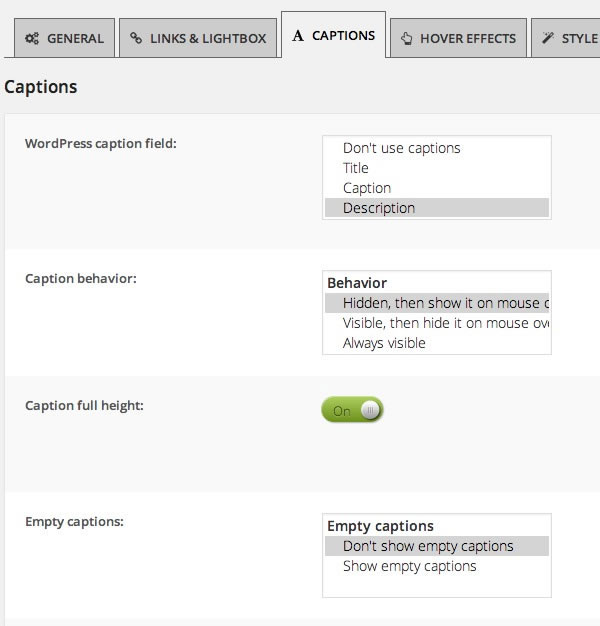Click the chain link icon on Links & Lightbox tab
600x626 pixels.
136,38
